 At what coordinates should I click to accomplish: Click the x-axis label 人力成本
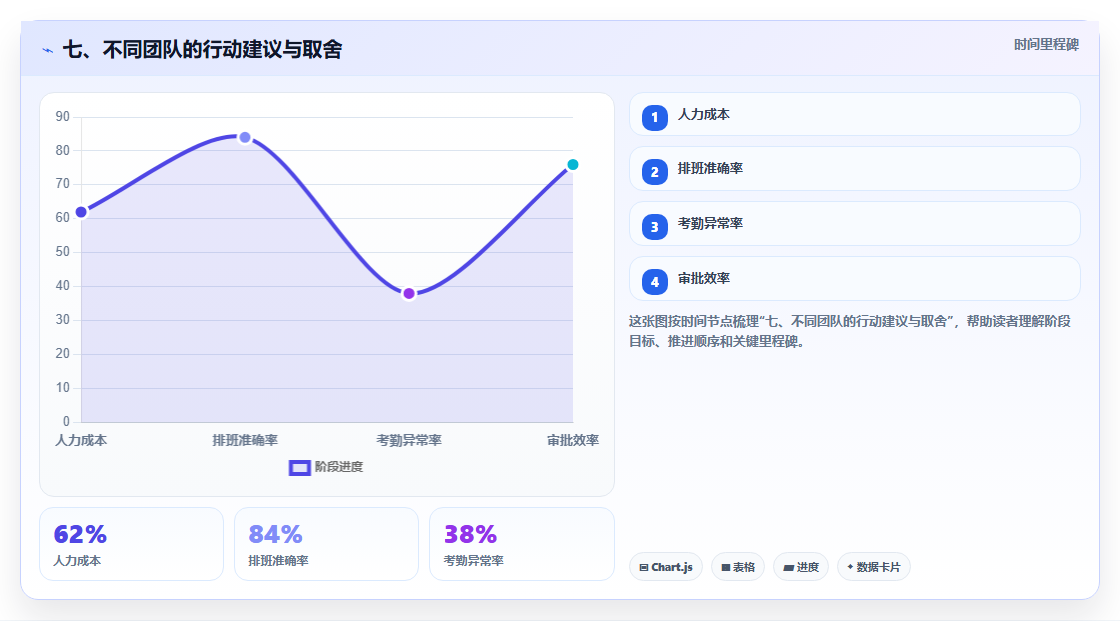[81, 441]
